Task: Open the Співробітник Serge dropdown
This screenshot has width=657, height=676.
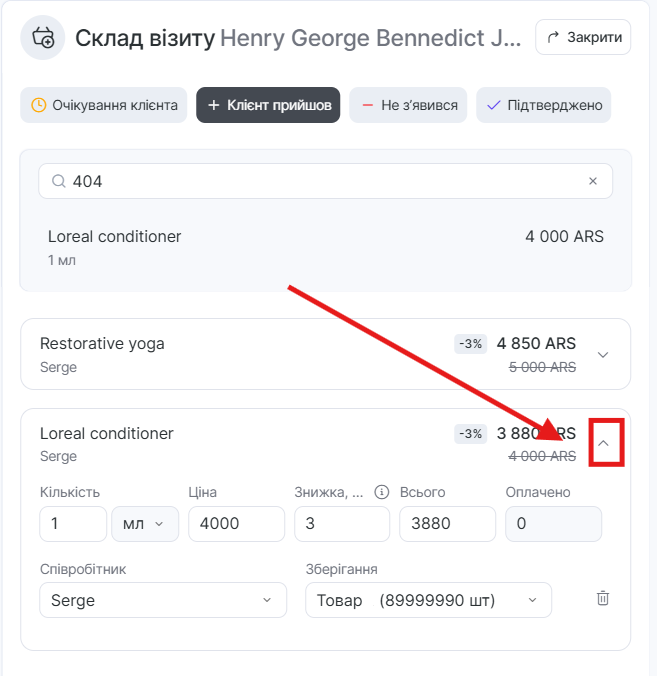Action: pos(161,600)
